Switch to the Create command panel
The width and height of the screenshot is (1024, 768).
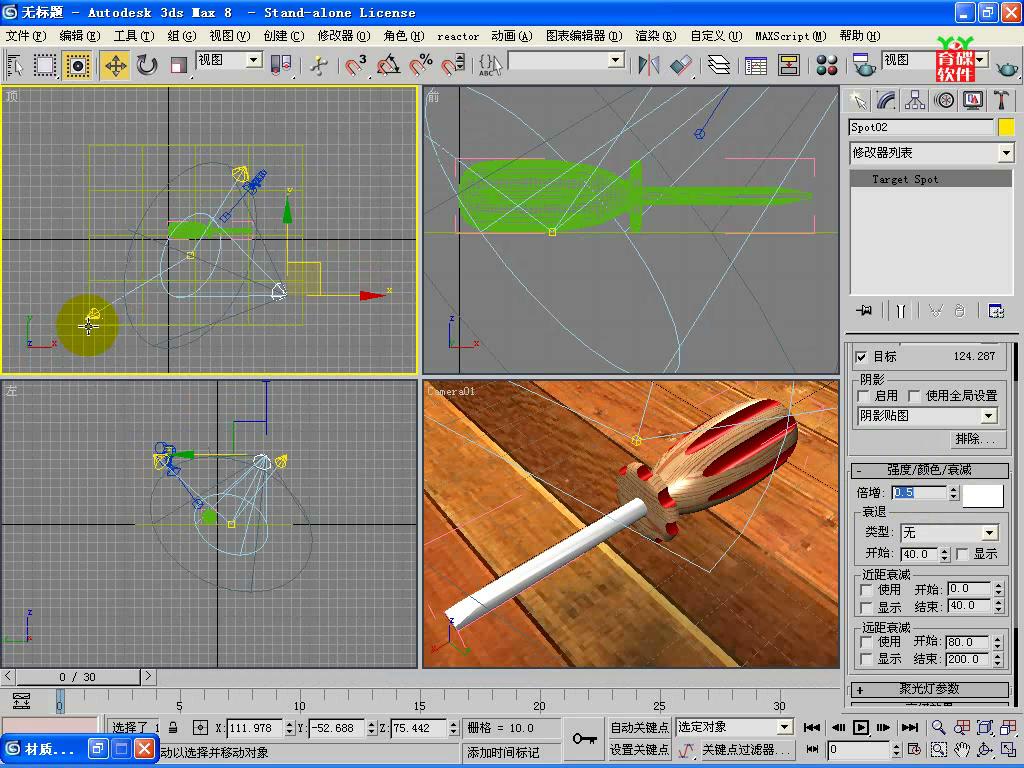[858, 101]
